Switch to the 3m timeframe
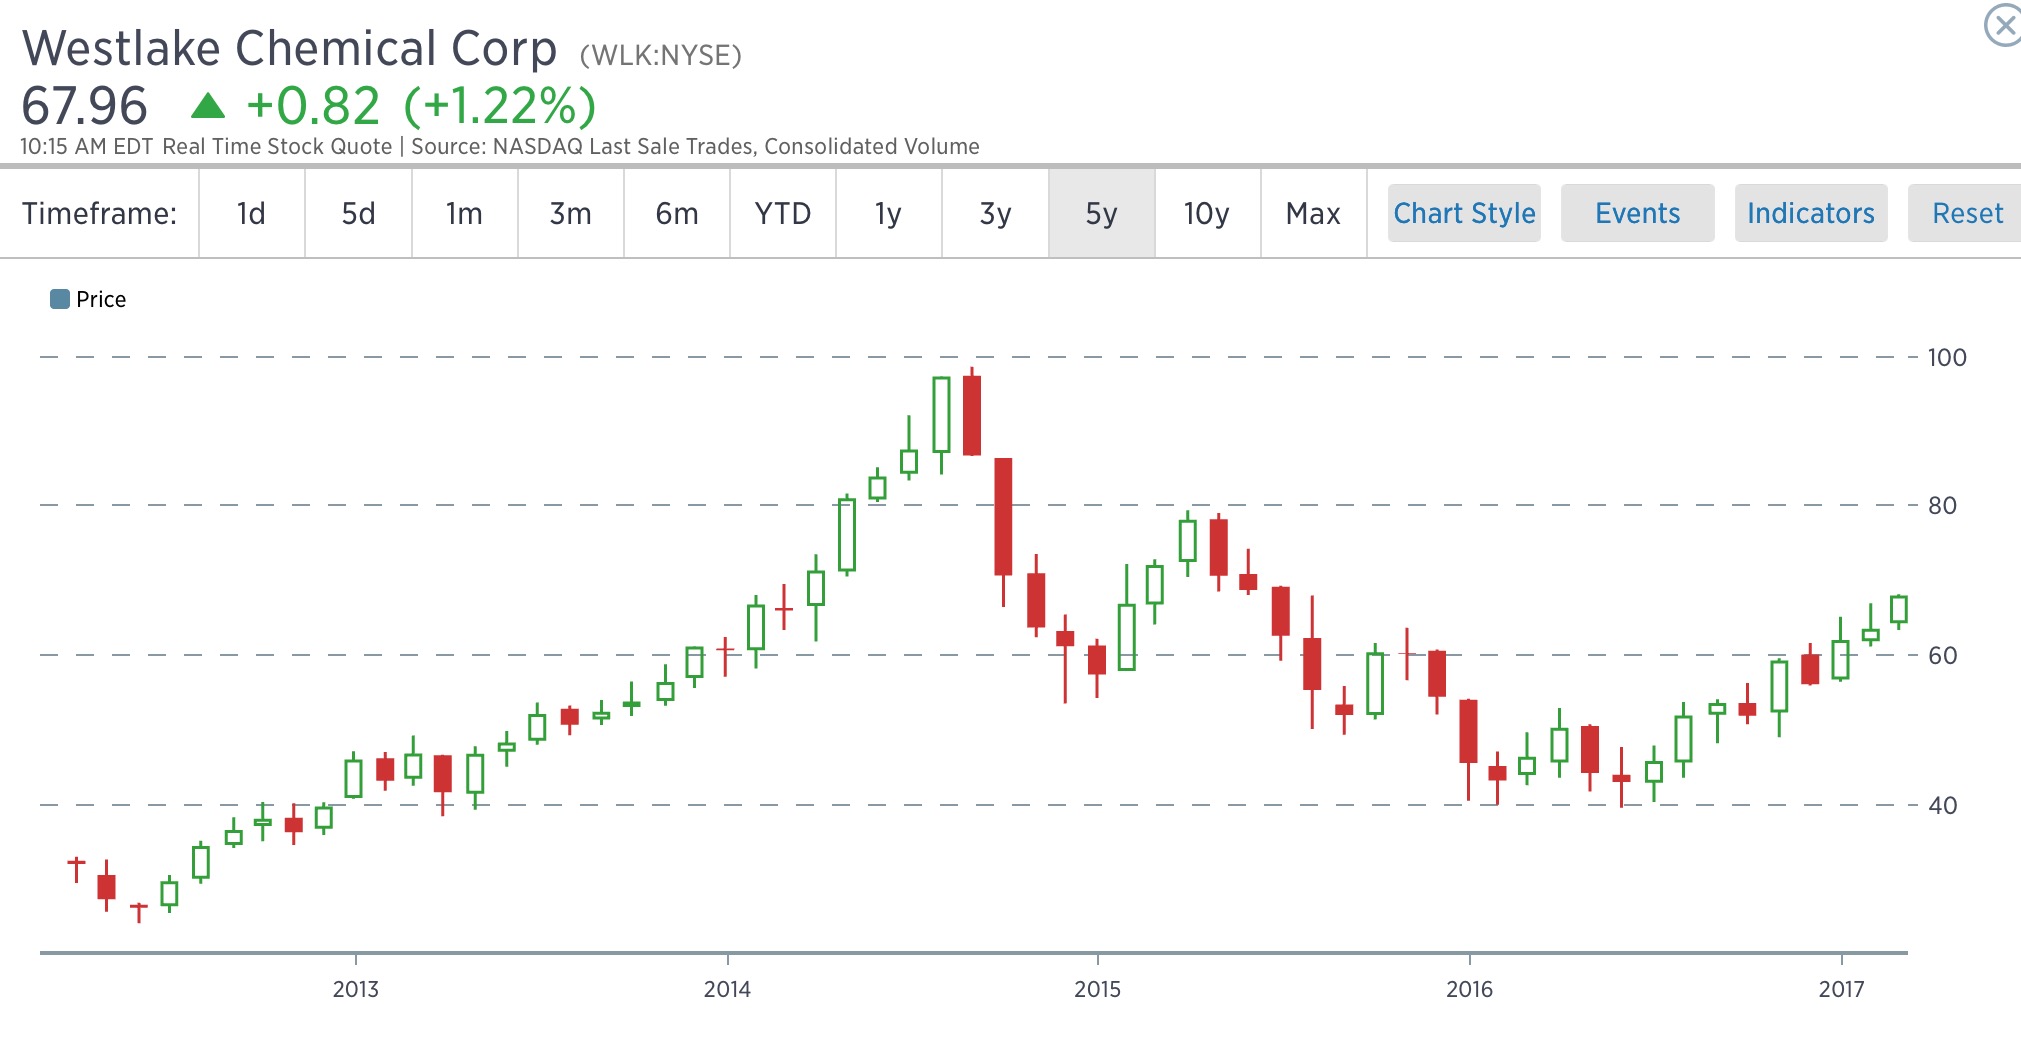The width and height of the screenshot is (2021, 1052). [570, 213]
